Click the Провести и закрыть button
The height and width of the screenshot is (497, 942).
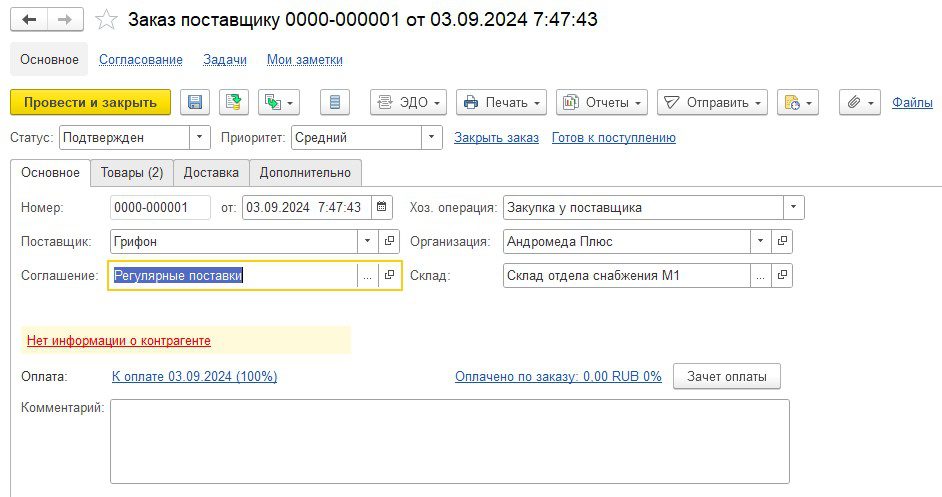(x=90, y=102)
